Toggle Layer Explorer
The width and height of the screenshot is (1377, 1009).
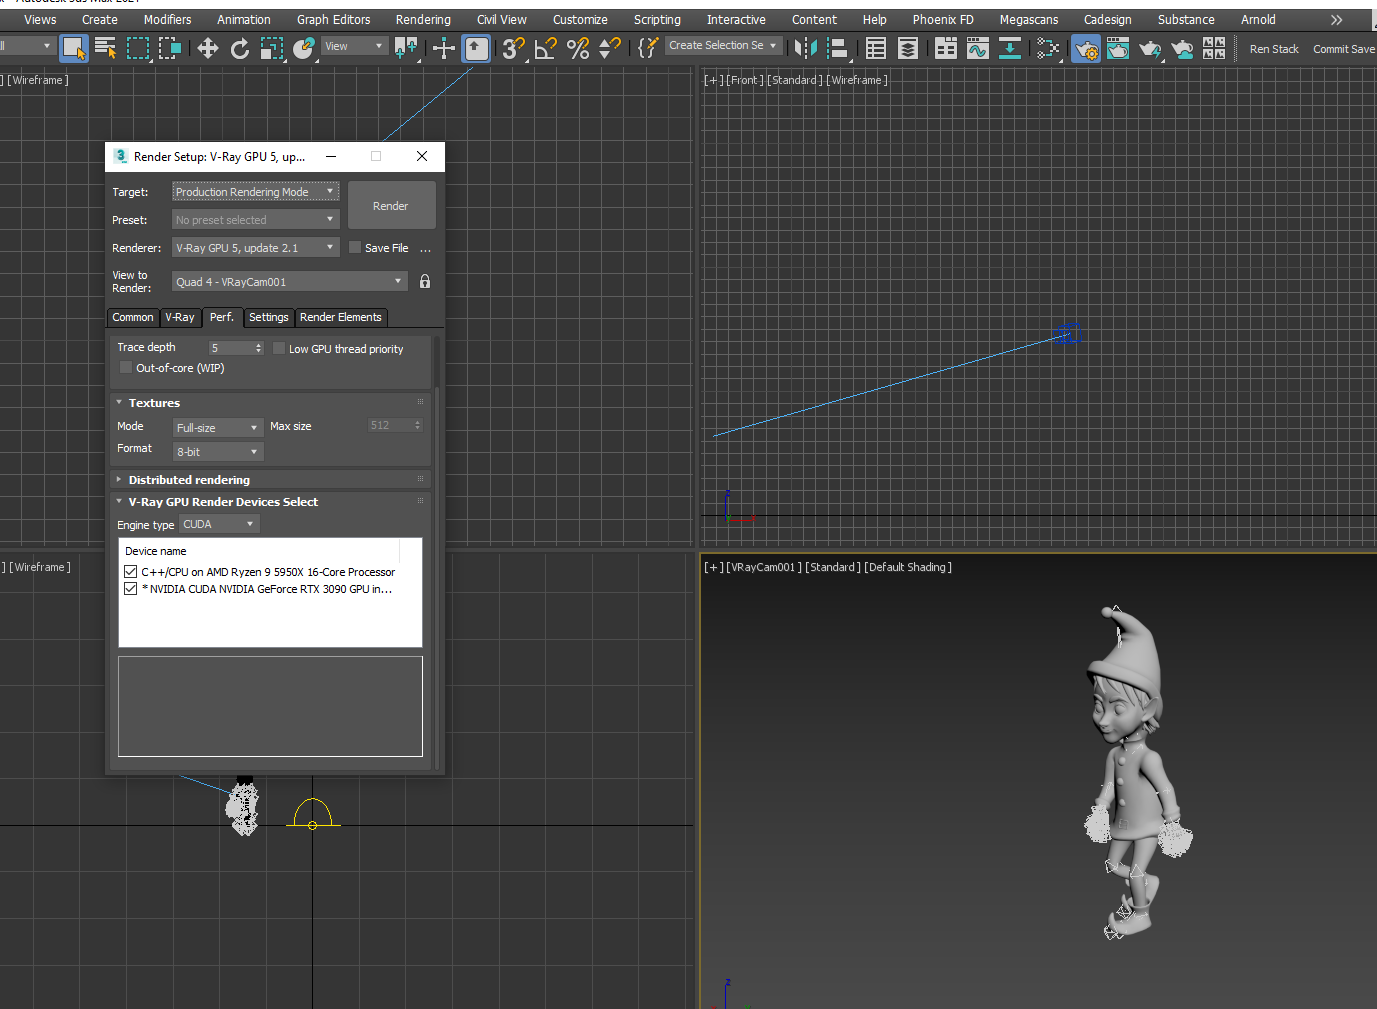[908, 48]
